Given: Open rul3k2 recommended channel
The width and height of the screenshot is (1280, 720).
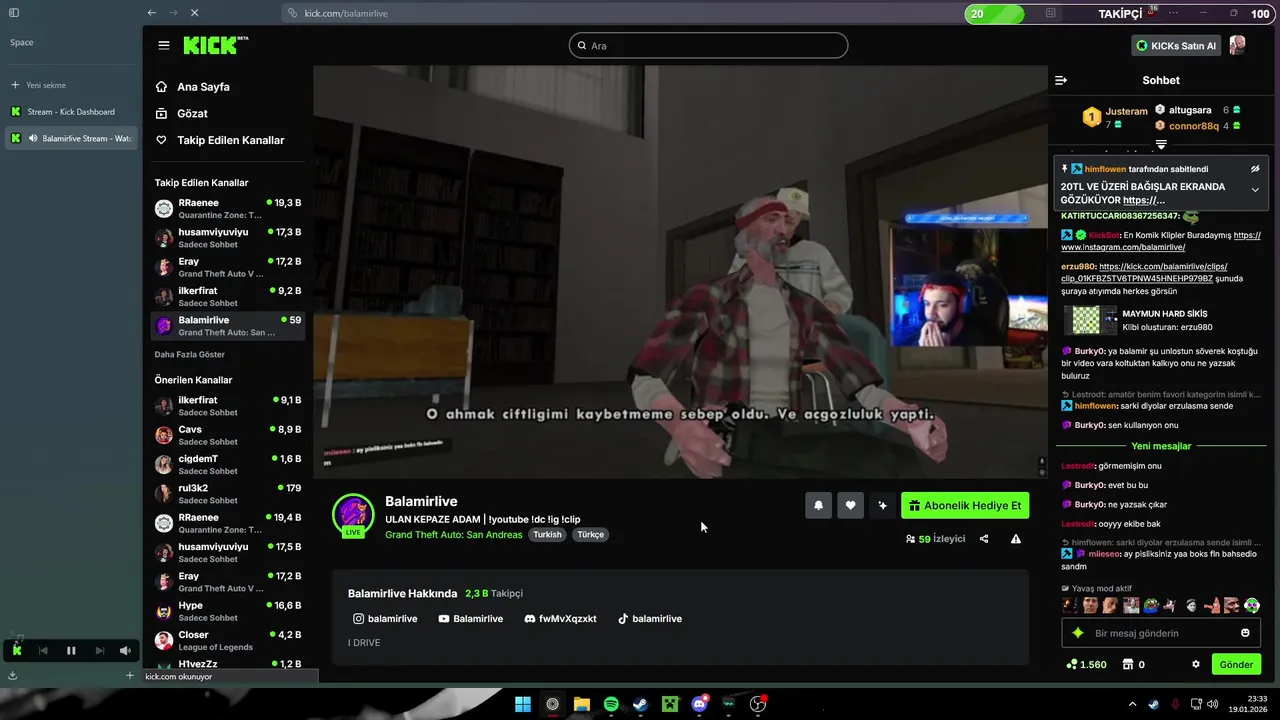Looking at the screenshot, I should [x=228, y=493].
